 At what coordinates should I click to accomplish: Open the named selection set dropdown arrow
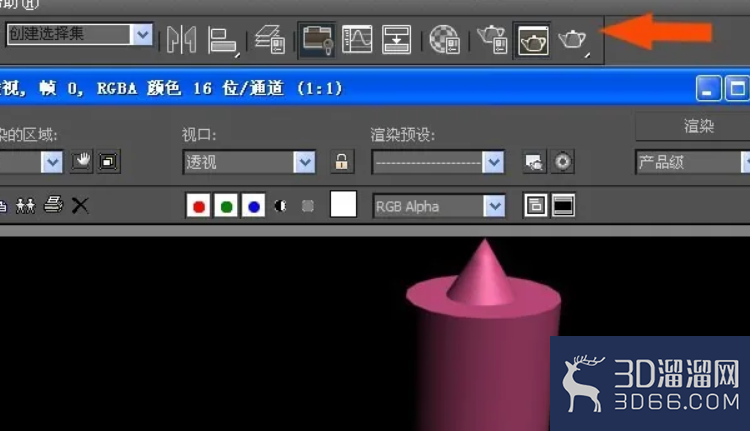[x=142, y=34]
